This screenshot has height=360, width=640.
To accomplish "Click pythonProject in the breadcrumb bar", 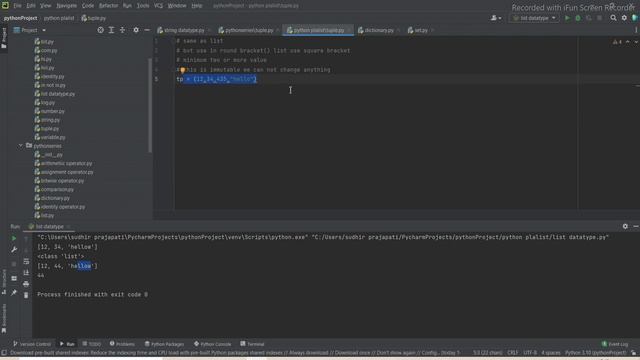I will pos(20,18).
